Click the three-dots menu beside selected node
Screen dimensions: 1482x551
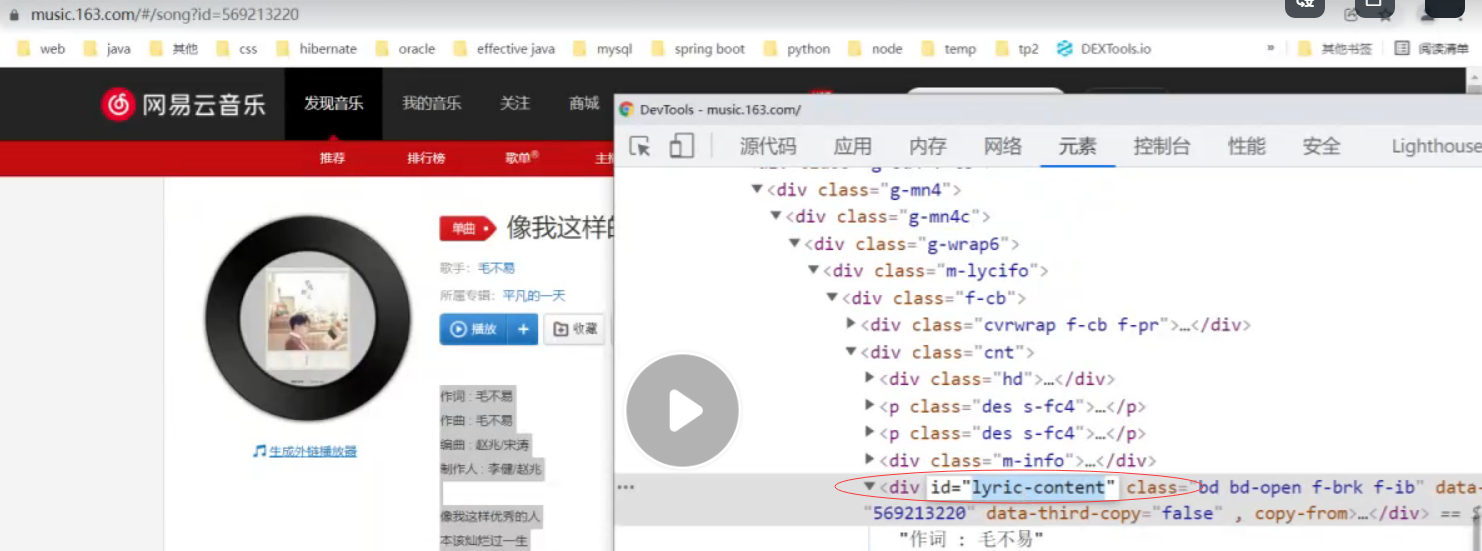[626, 487]
